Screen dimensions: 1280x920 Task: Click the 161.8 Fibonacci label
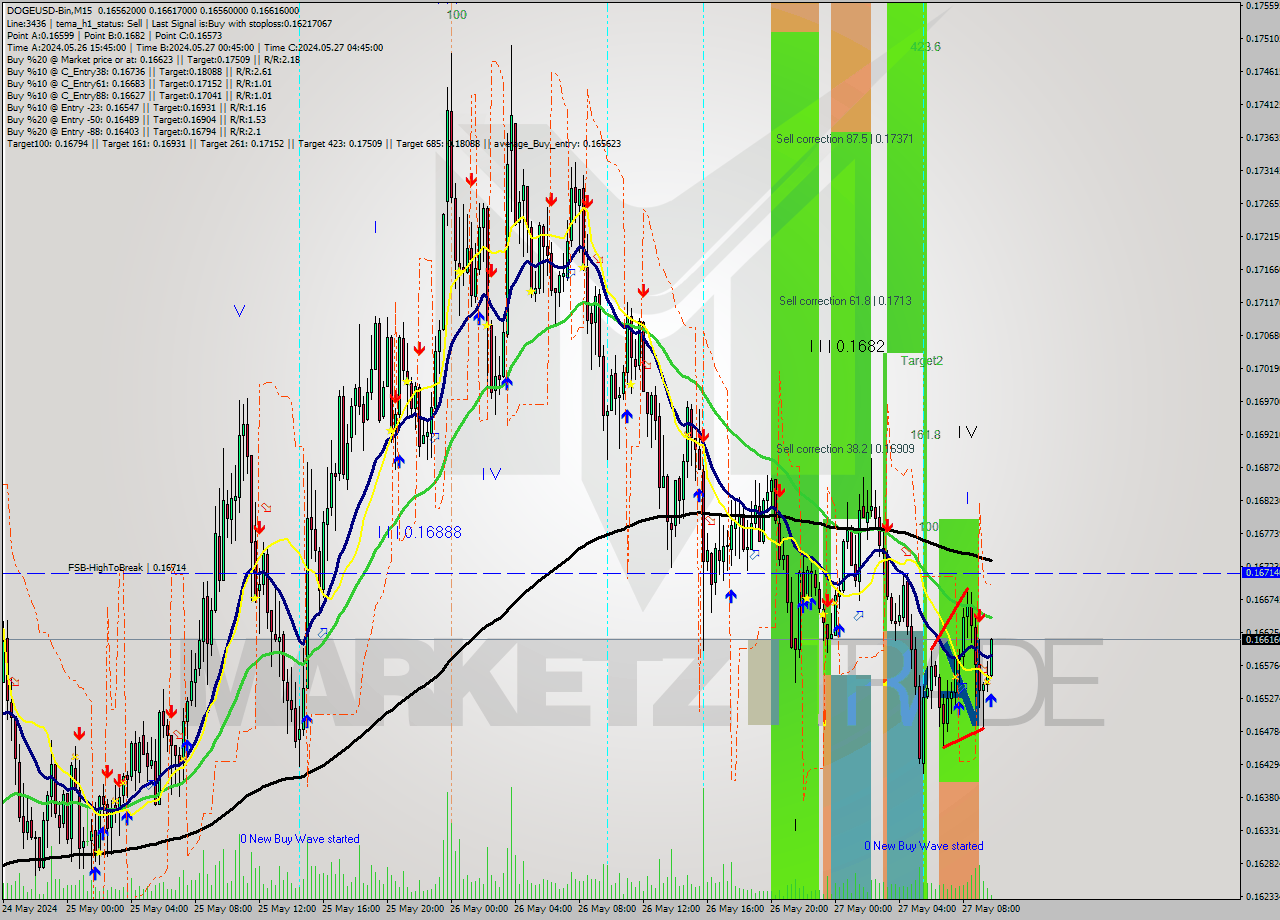pyautogui.click(x=926, y=435)
